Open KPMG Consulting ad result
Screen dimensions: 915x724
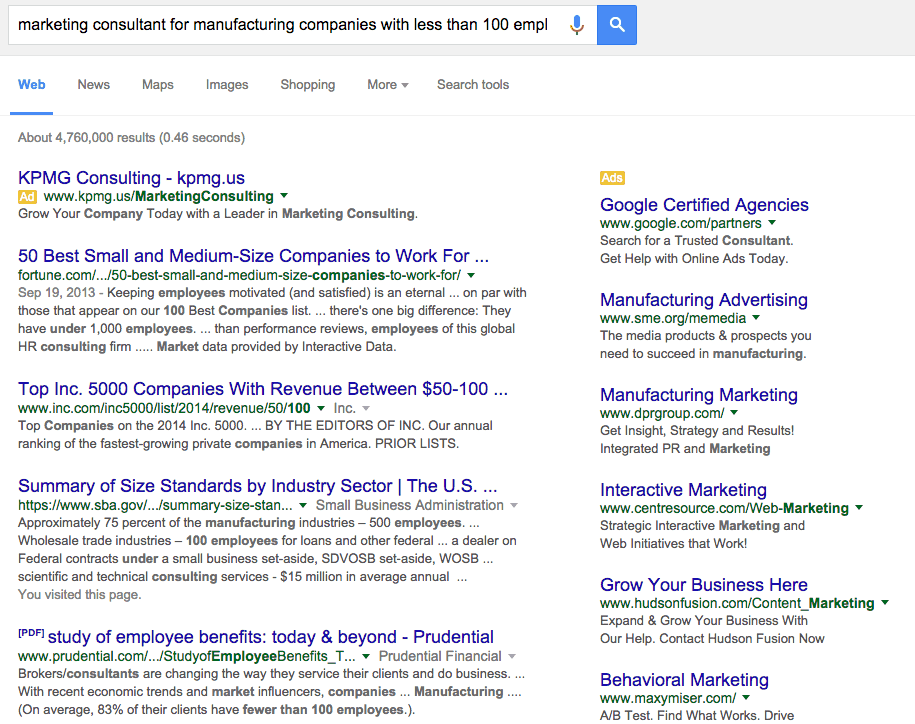point(131,177)
